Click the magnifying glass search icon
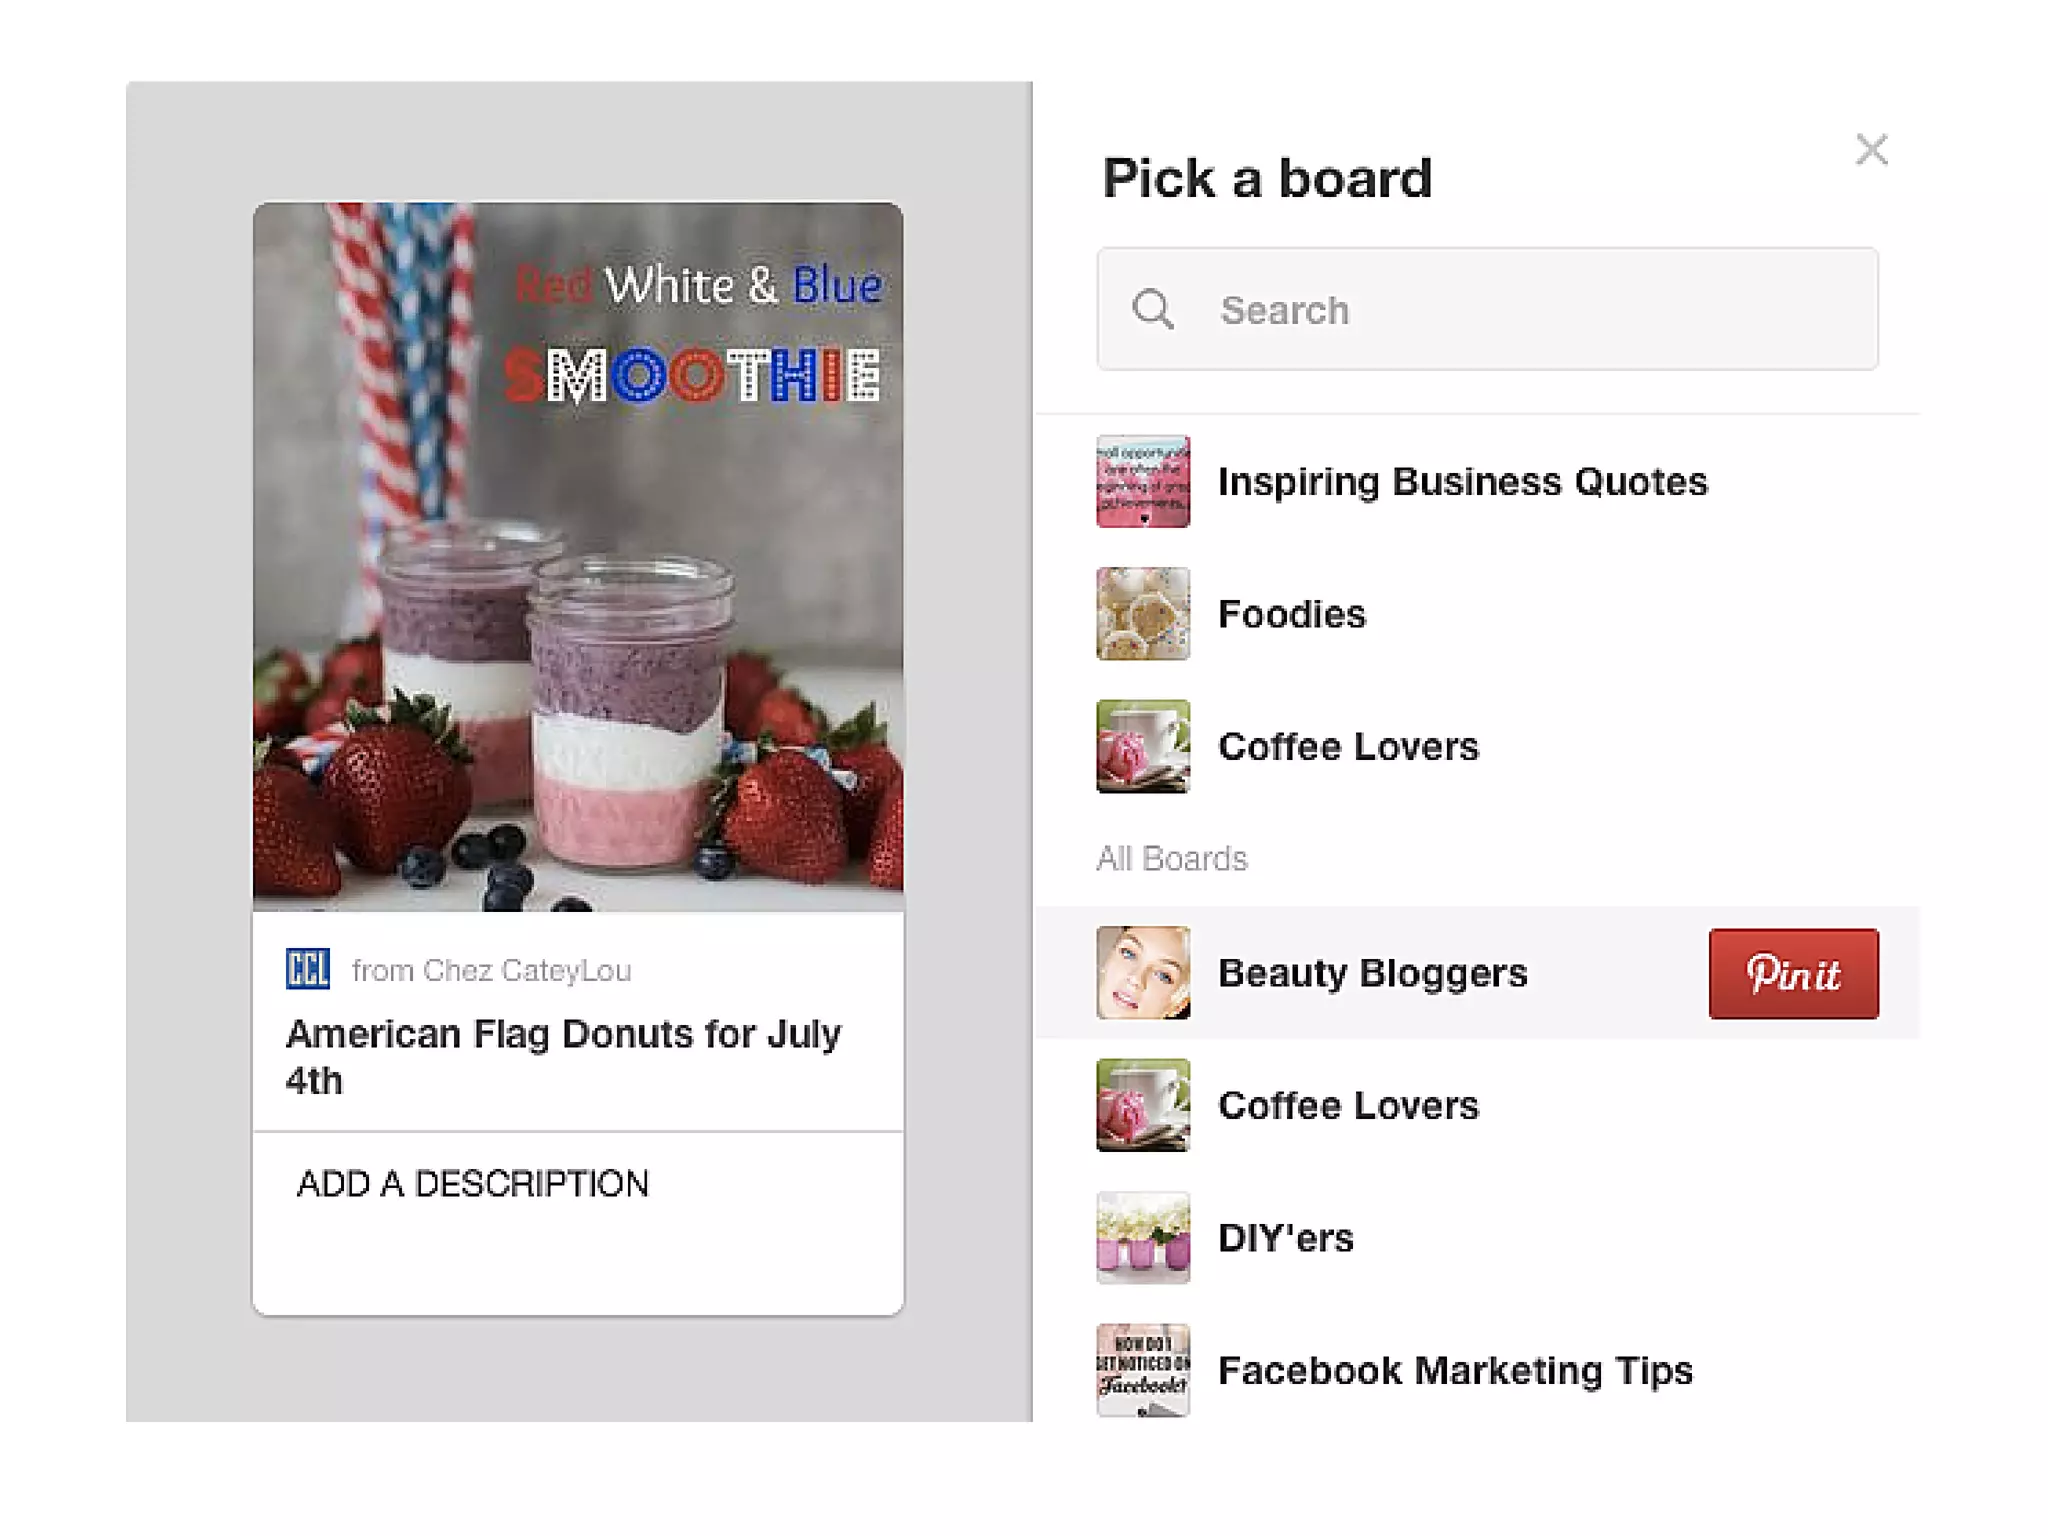The width and height of the screenshot is (2048, 1536). (x=1153, y=309)
